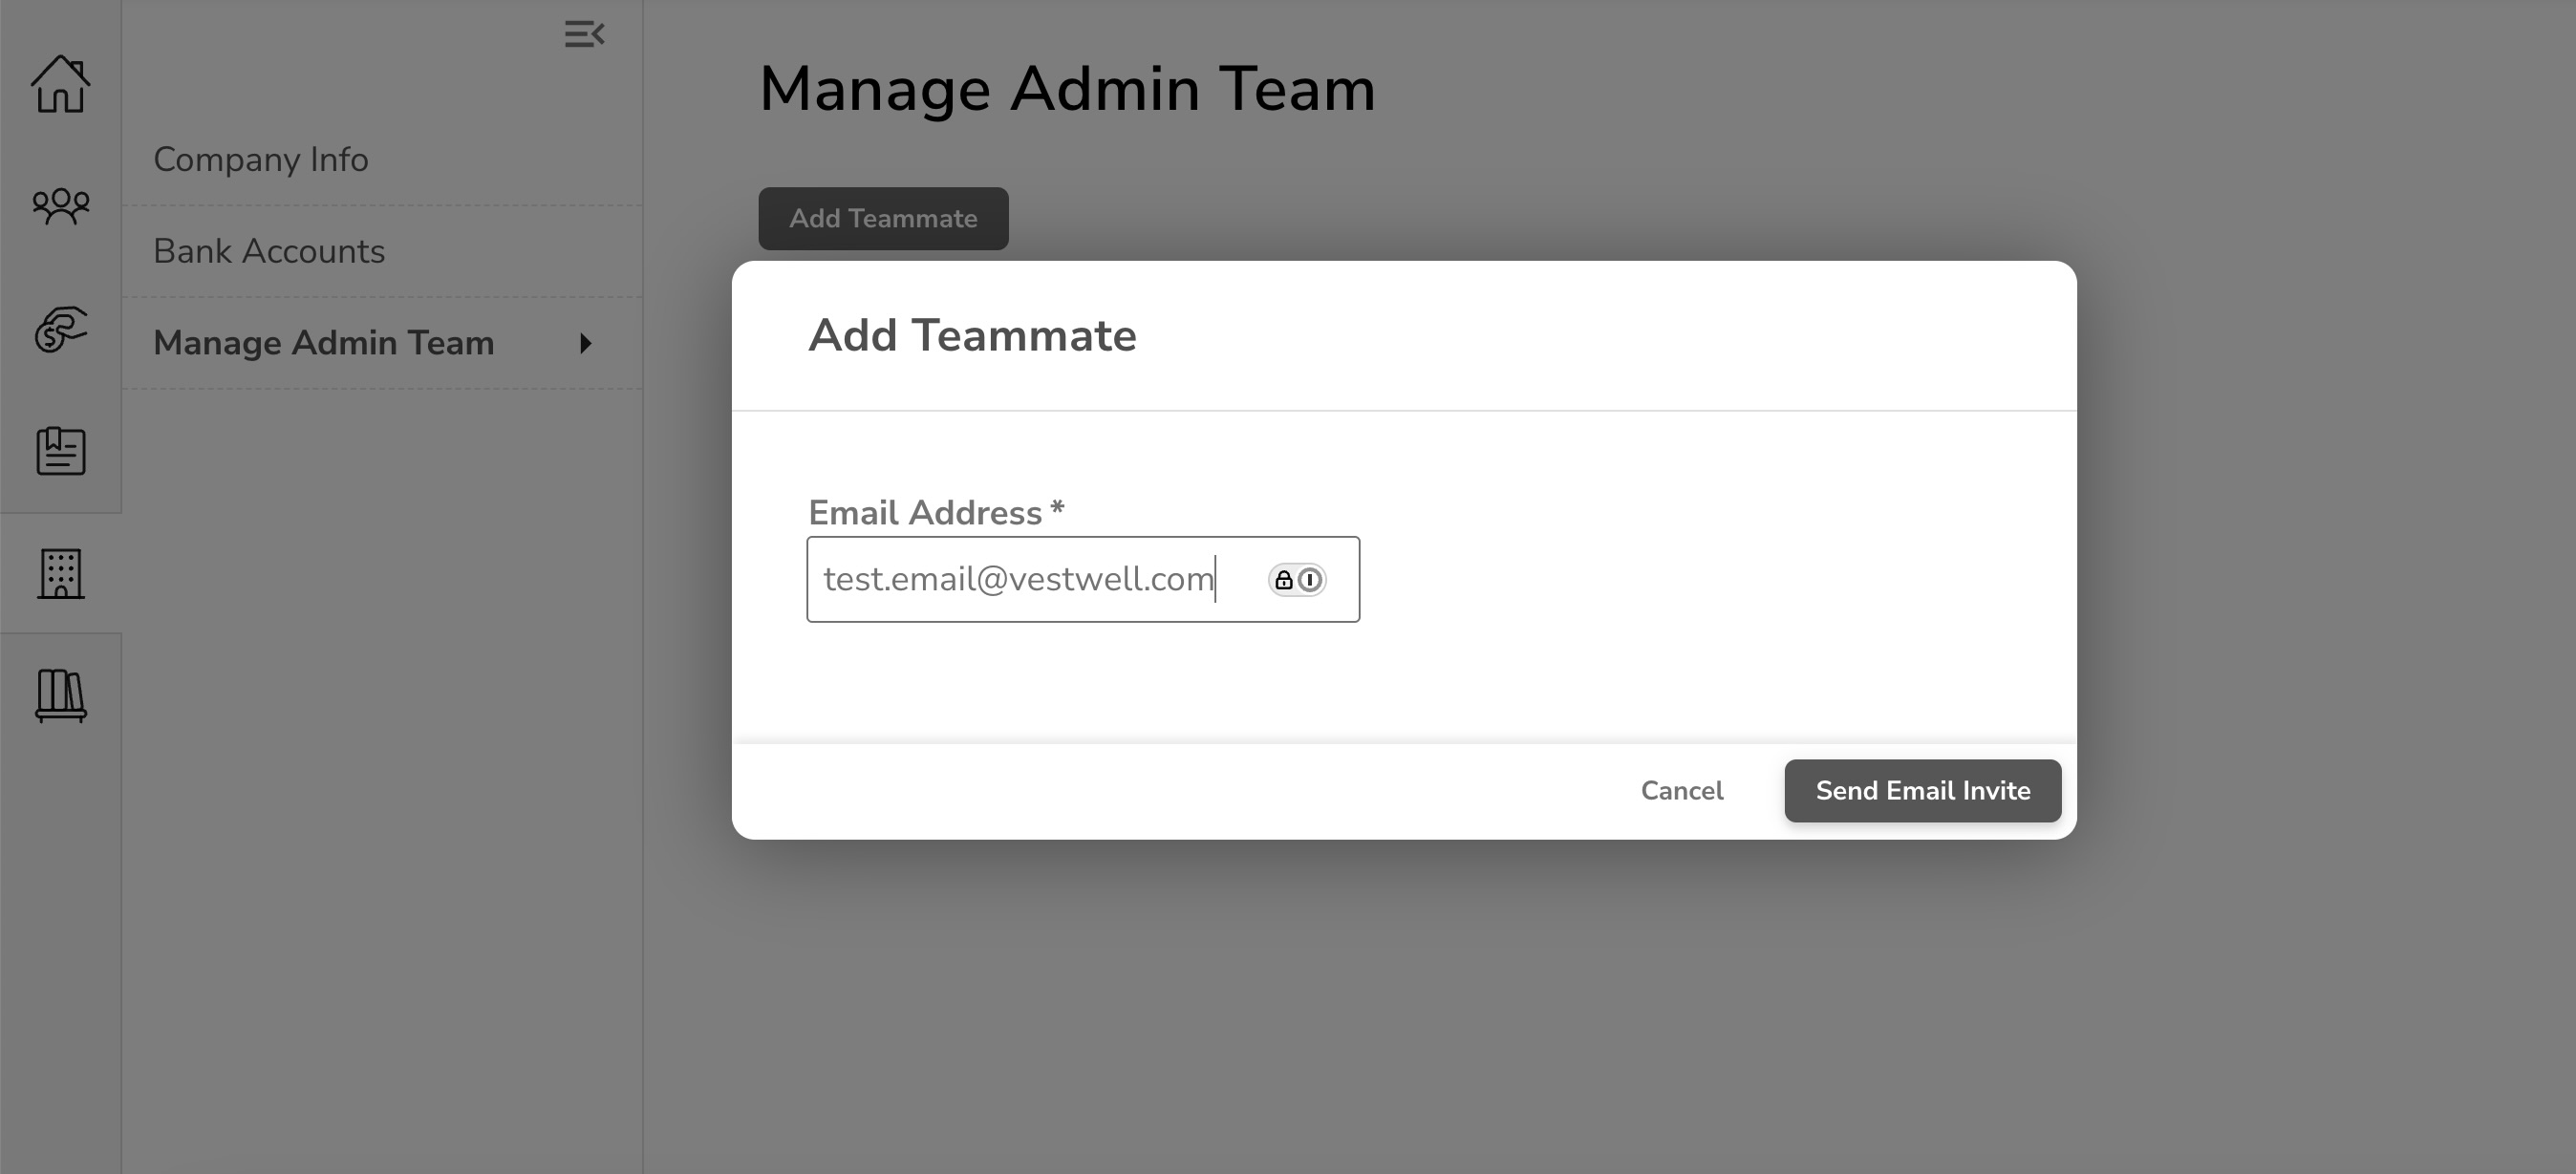Image resolution: width=2576 pixels, height=1174 pixels.
Task: Open Company Info section
Action: pos(261,160)
